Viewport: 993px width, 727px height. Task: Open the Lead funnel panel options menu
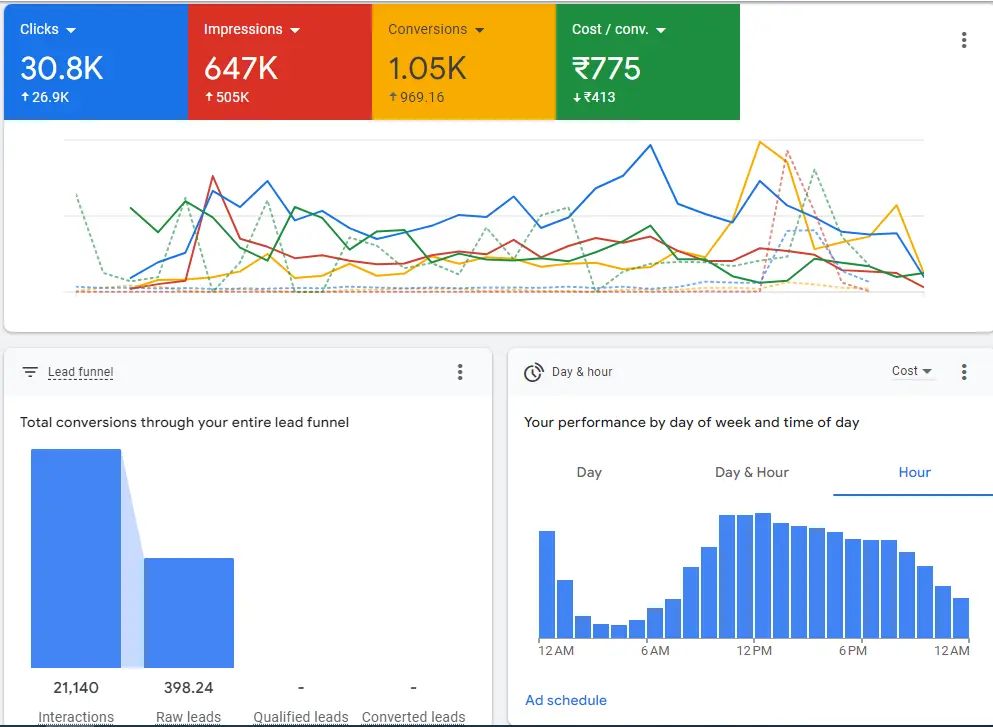(x=460, y=371)
